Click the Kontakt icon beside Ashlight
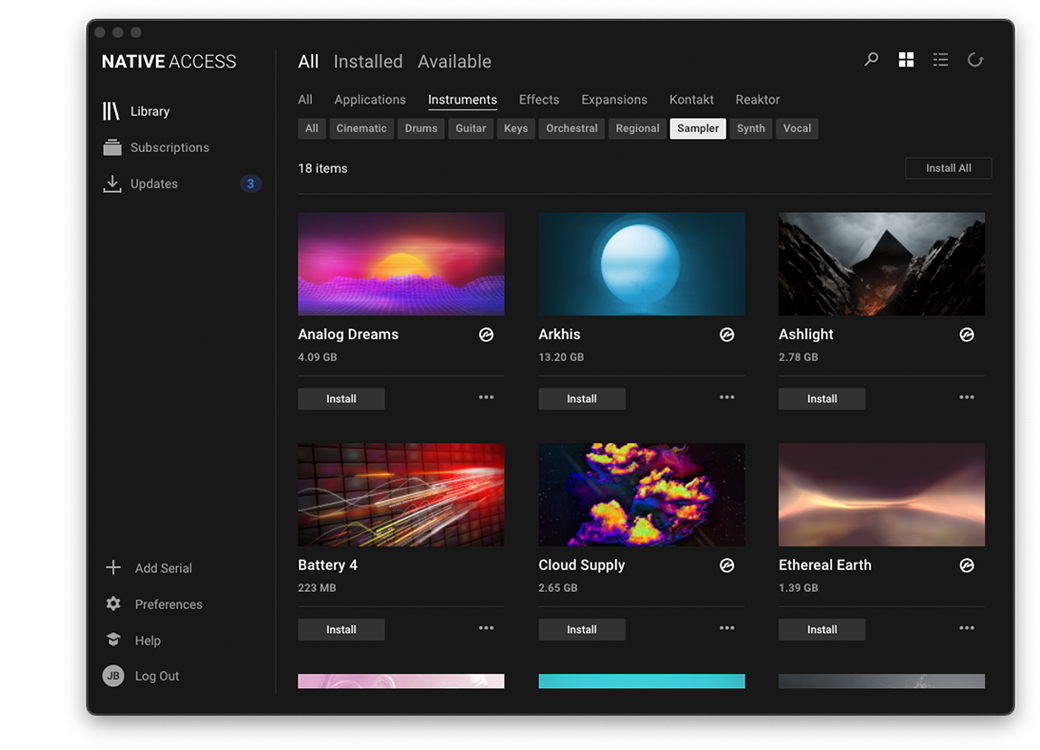Screen dimensions: 1040x750 [967, 335]
